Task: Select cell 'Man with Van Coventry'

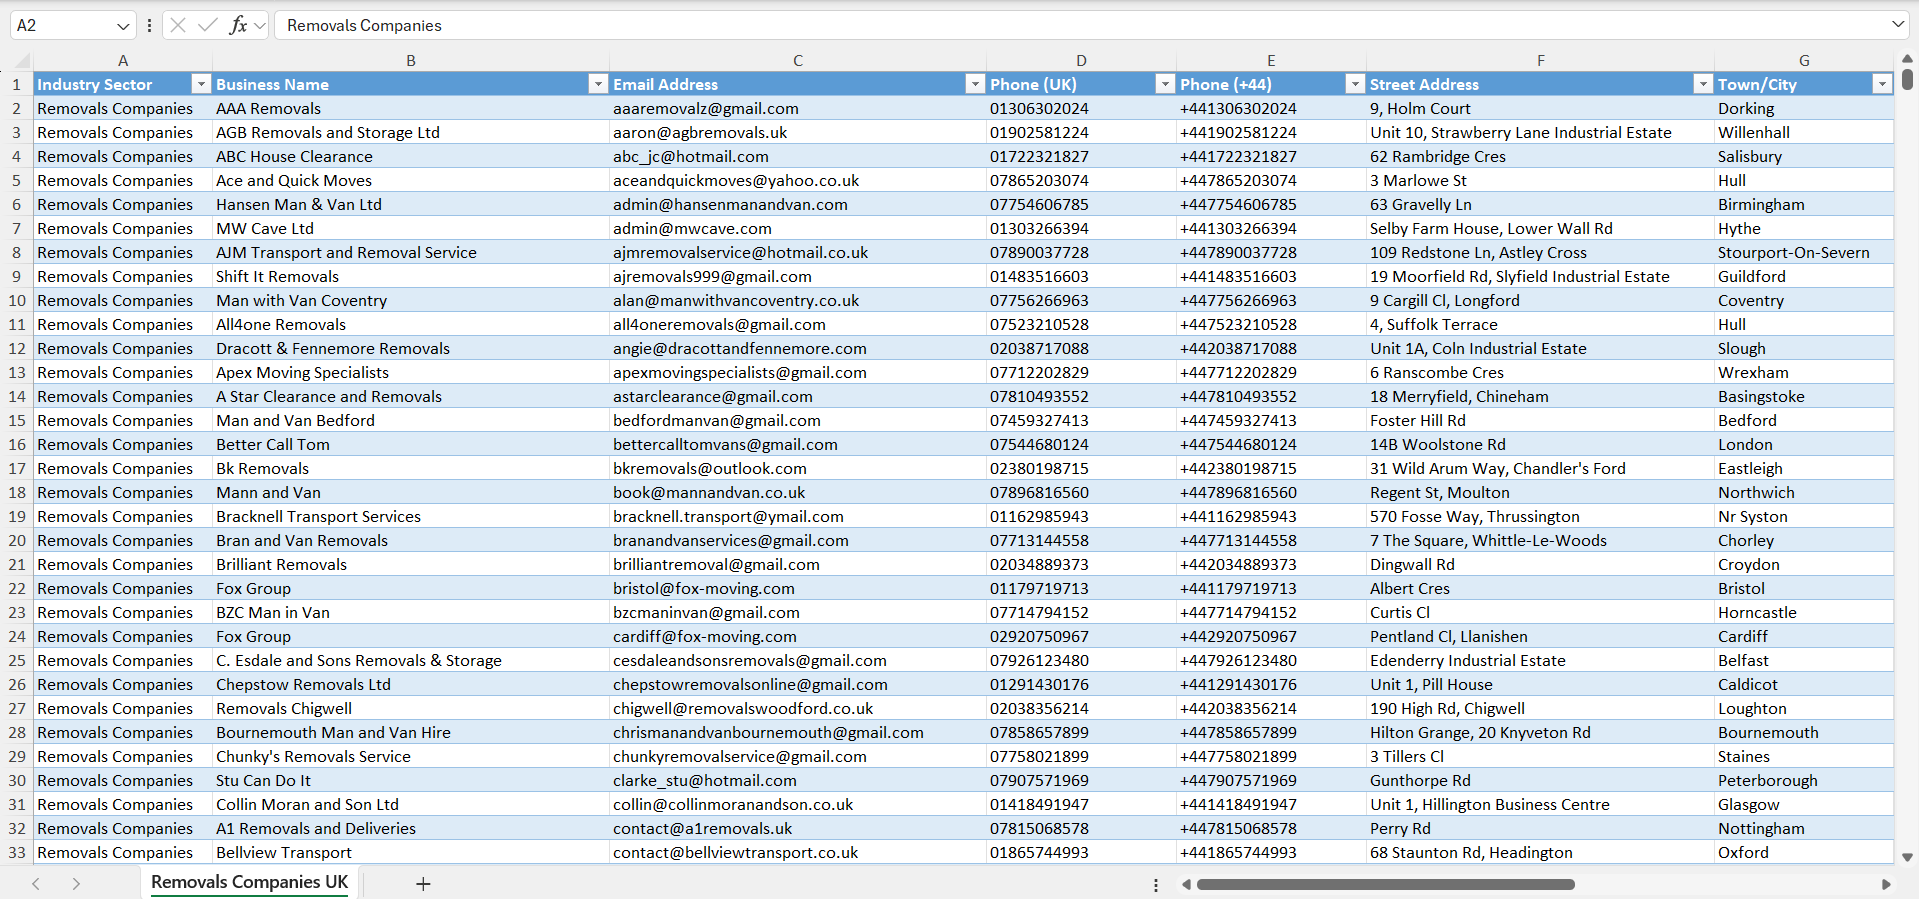Action: (x=411, y=300)
